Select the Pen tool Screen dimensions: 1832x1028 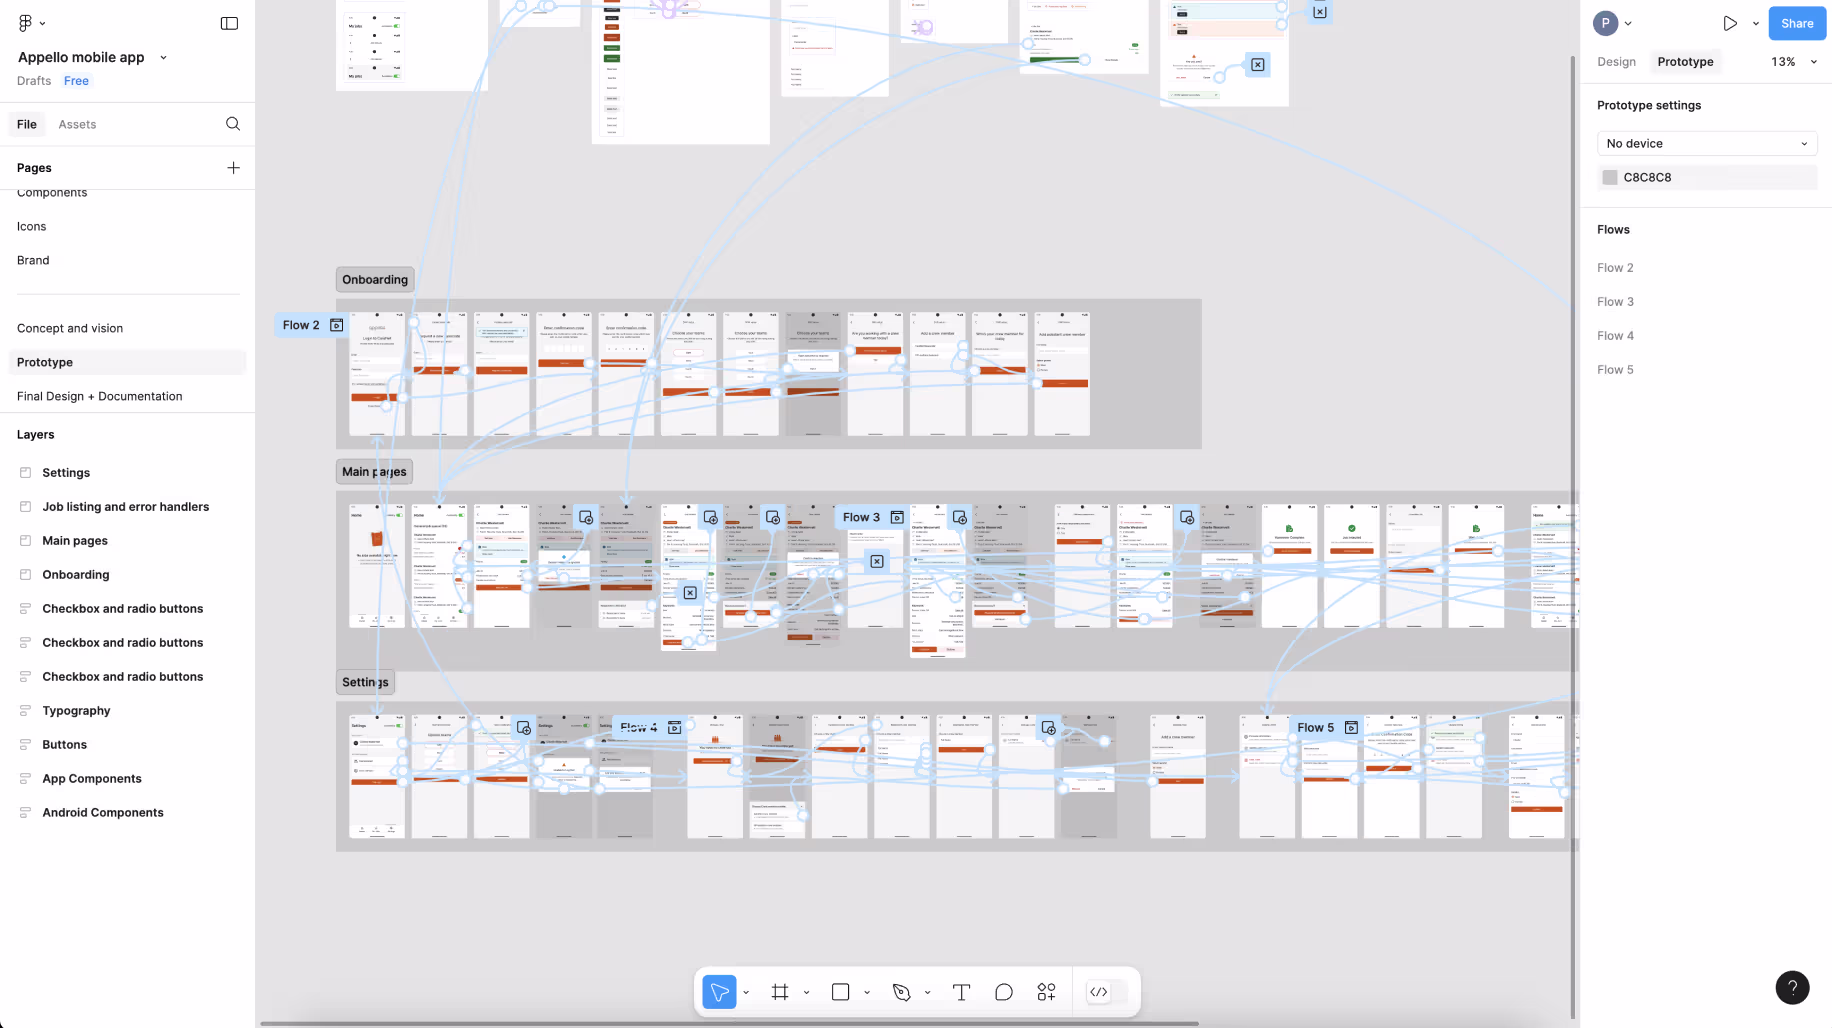click(x=901, y=992)
